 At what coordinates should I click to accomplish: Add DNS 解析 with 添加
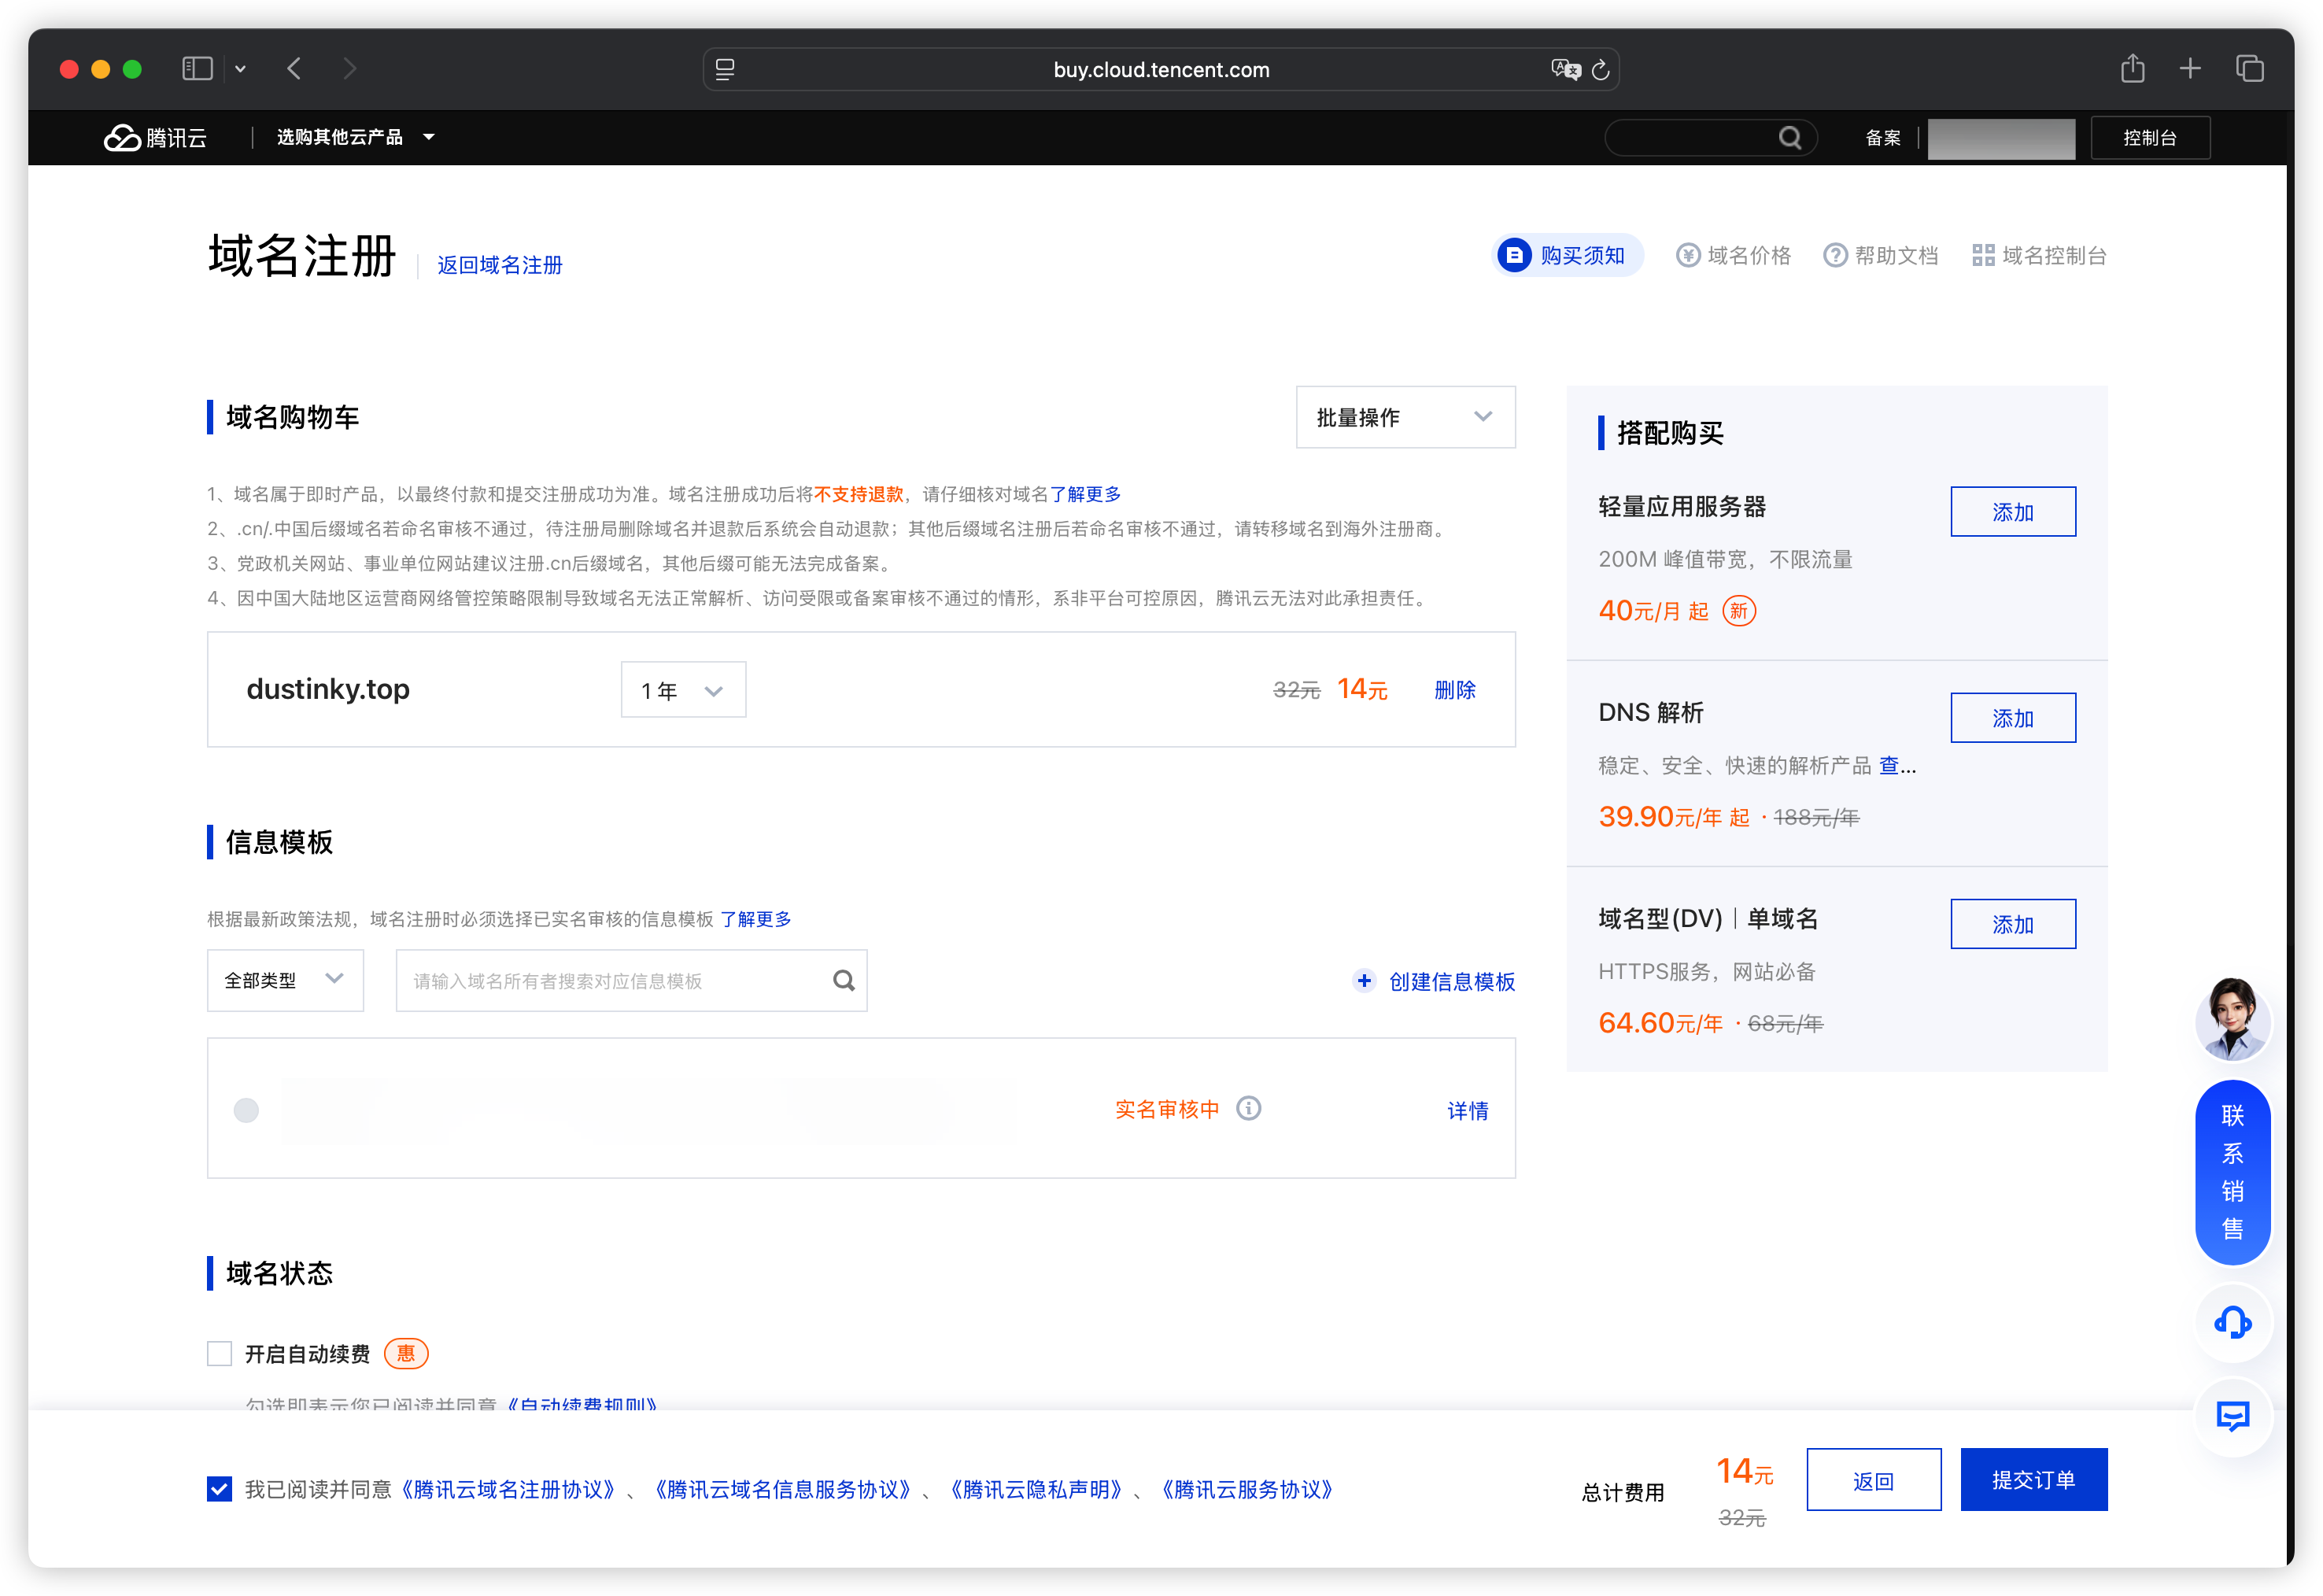pos(2012,718)
